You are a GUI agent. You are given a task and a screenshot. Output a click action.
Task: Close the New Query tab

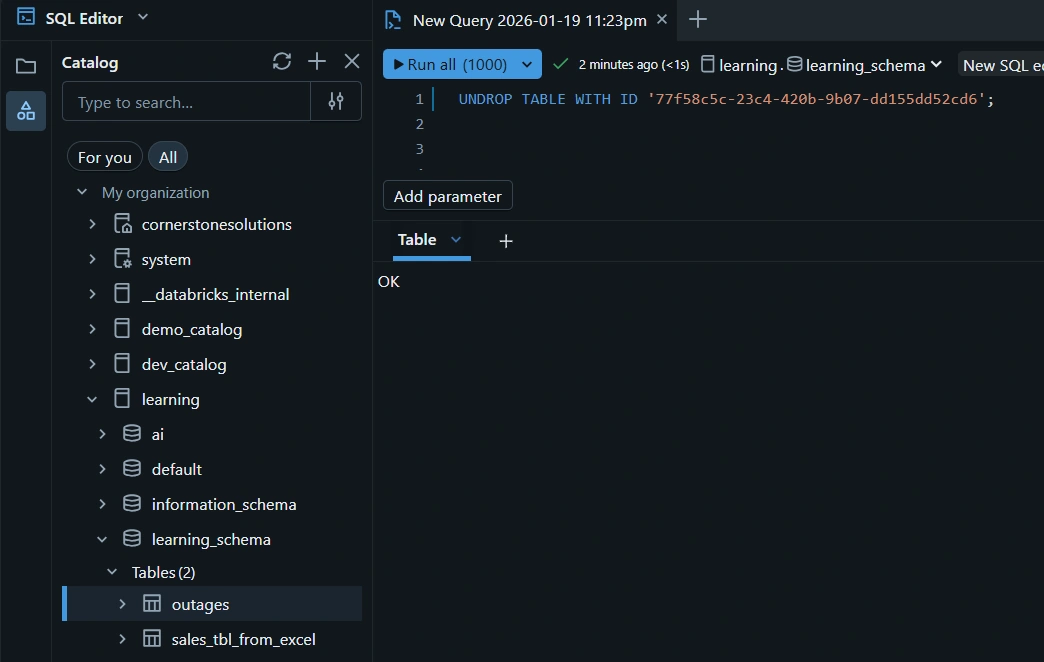click(x=662, y=19)
